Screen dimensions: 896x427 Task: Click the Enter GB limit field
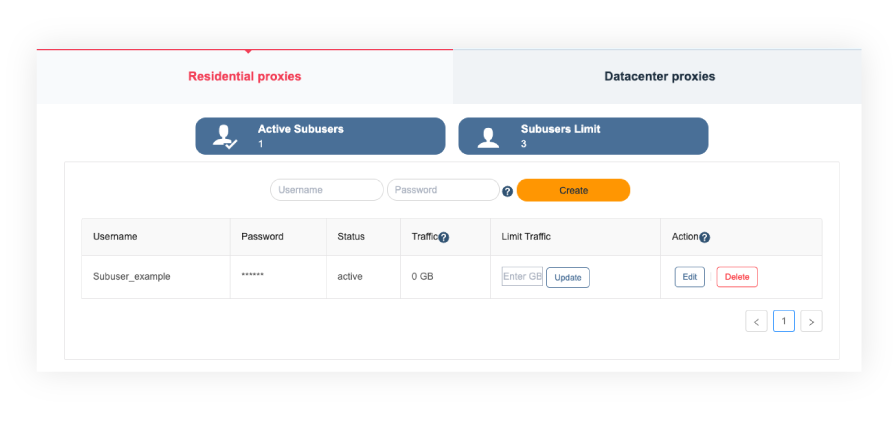coord(522,276)
